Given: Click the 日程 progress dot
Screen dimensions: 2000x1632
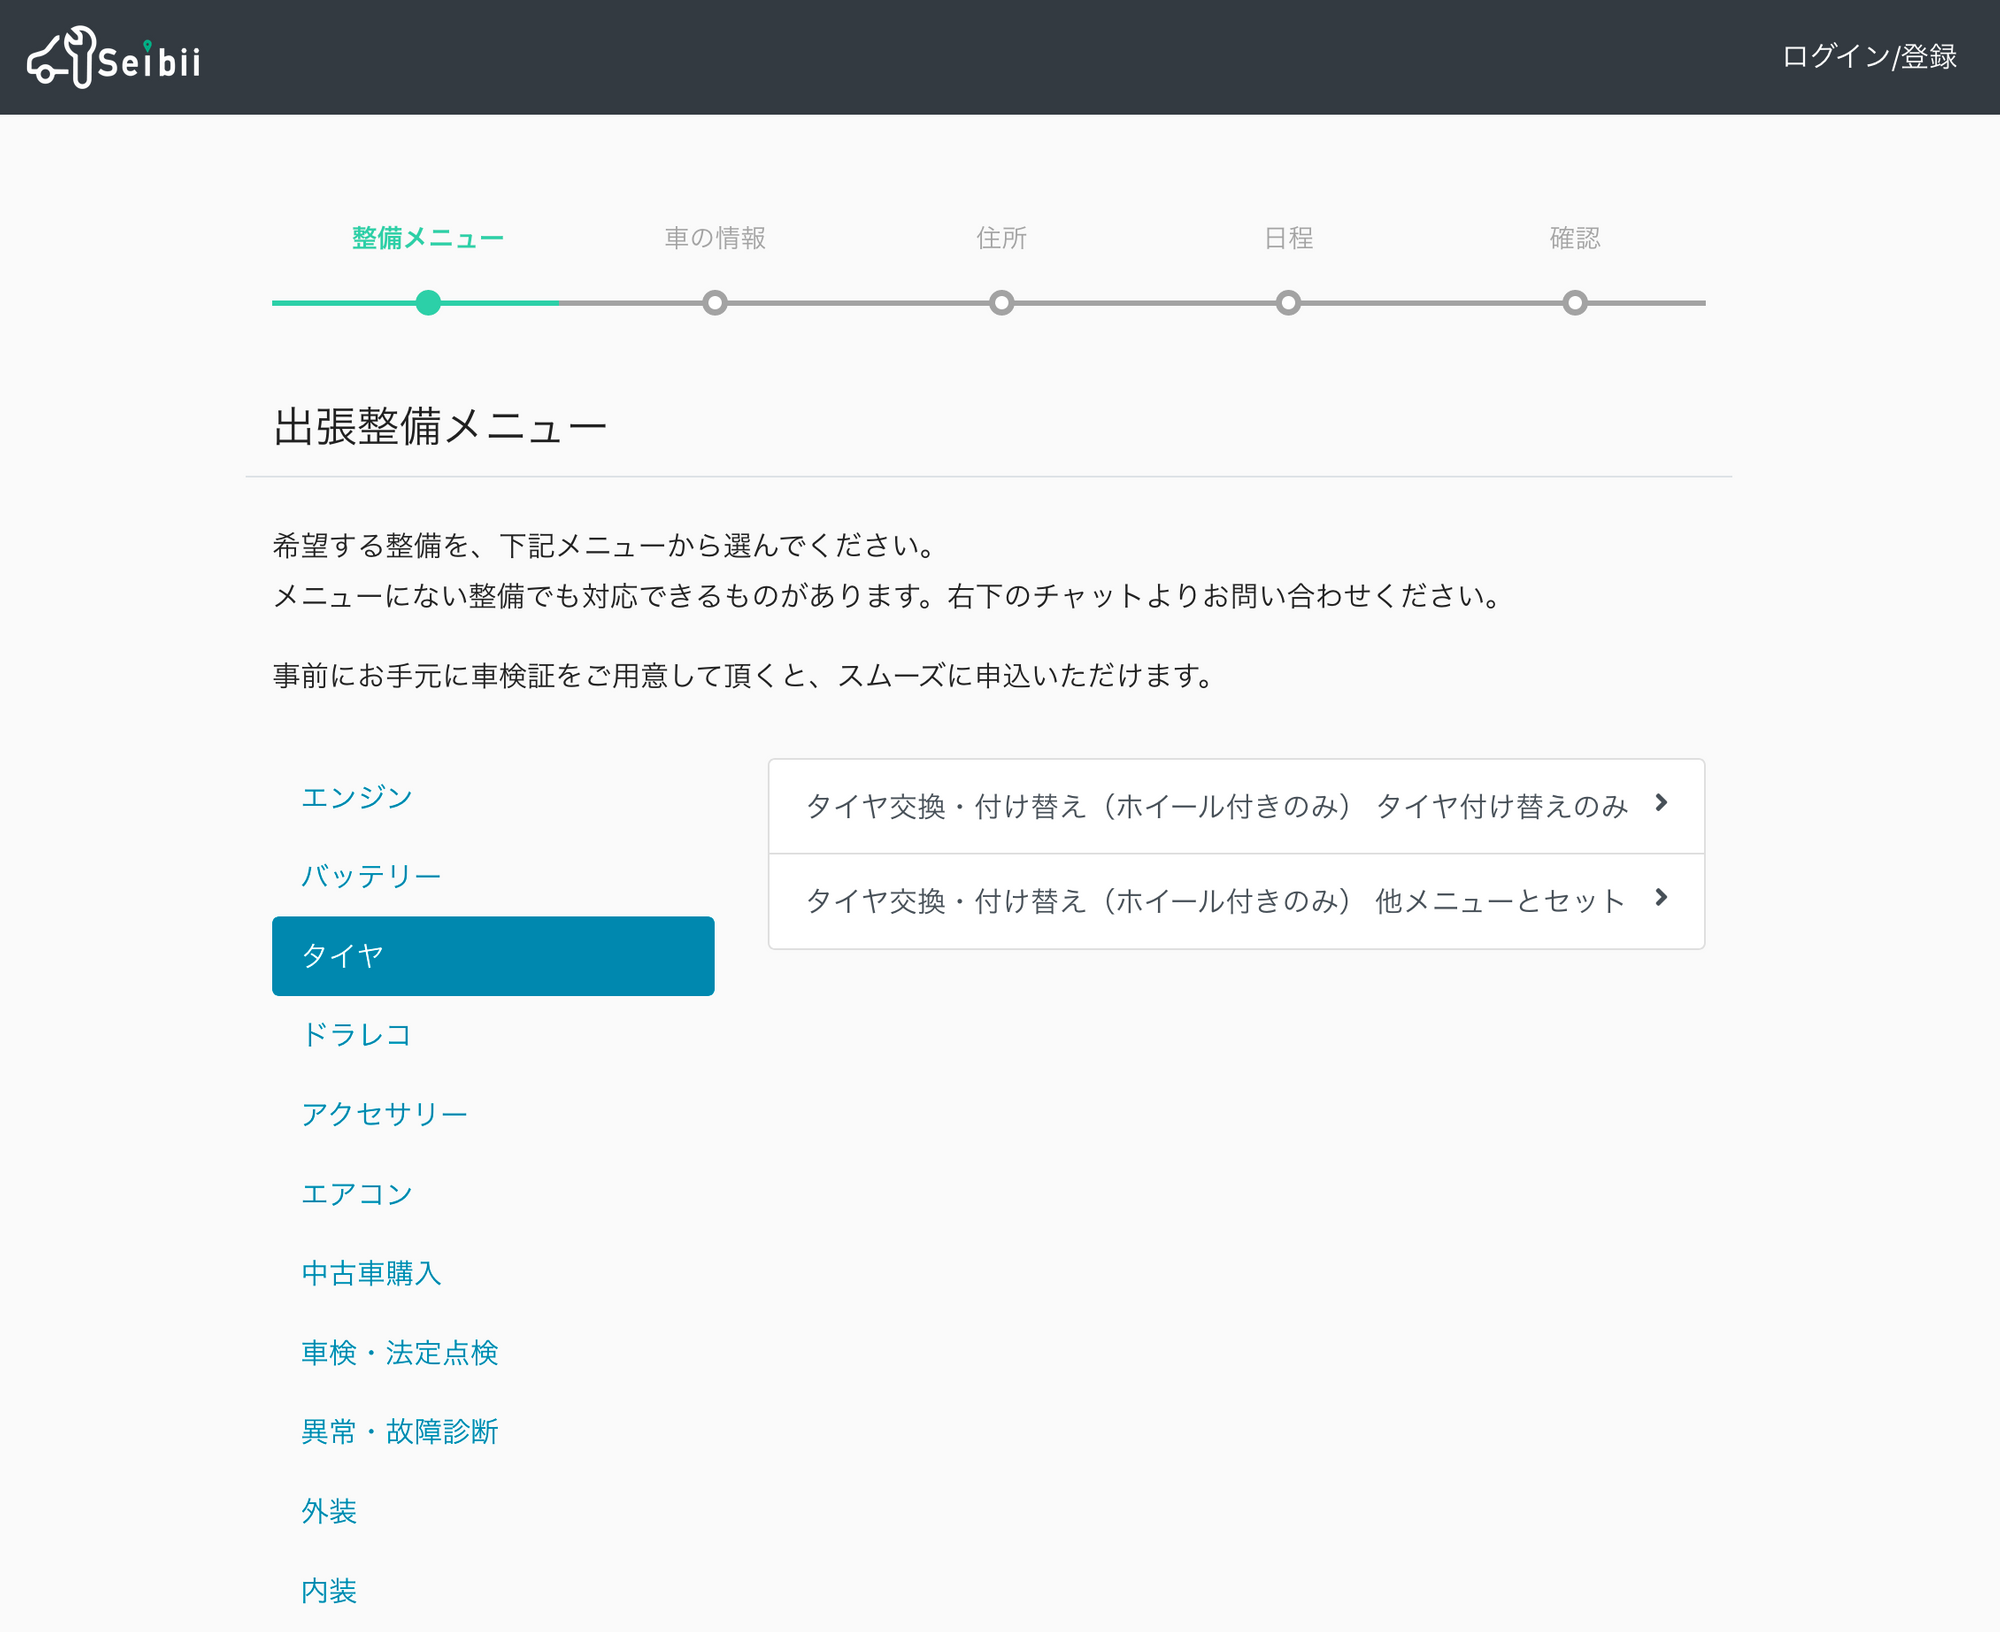Looking at the screenshot, I should click(1288, 303).
